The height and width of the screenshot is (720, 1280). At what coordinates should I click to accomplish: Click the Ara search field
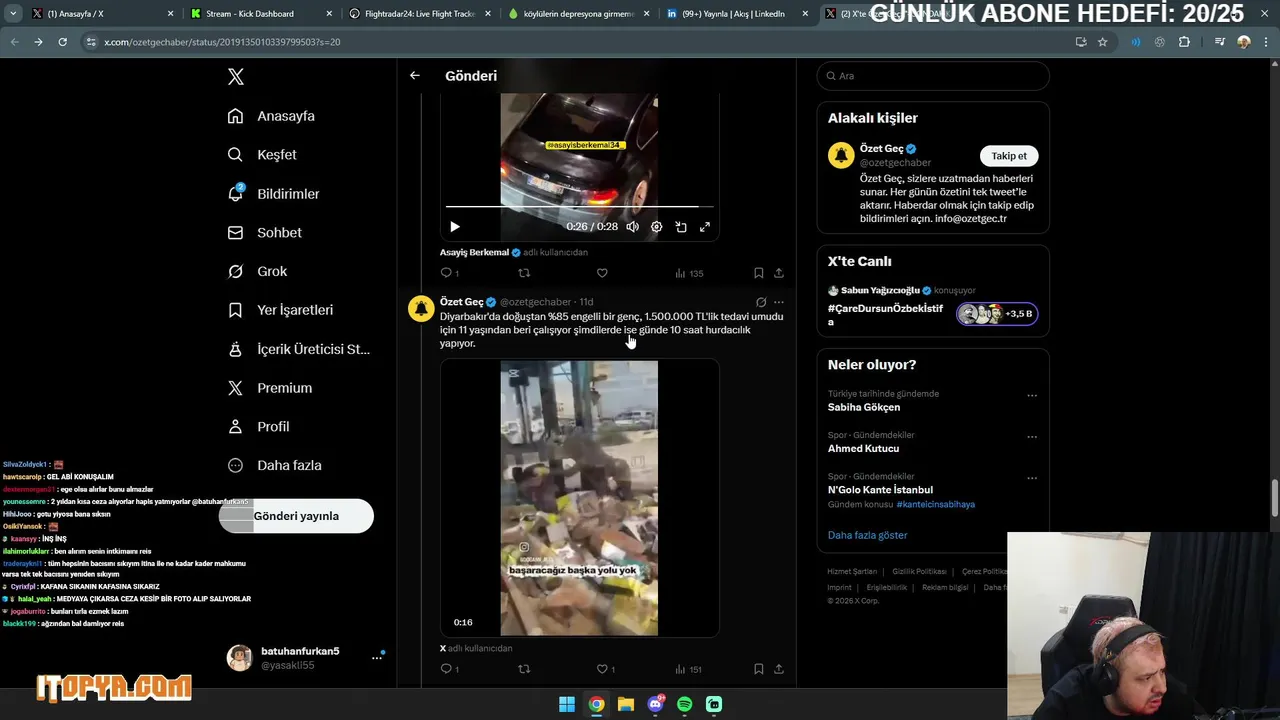point(933,76)
